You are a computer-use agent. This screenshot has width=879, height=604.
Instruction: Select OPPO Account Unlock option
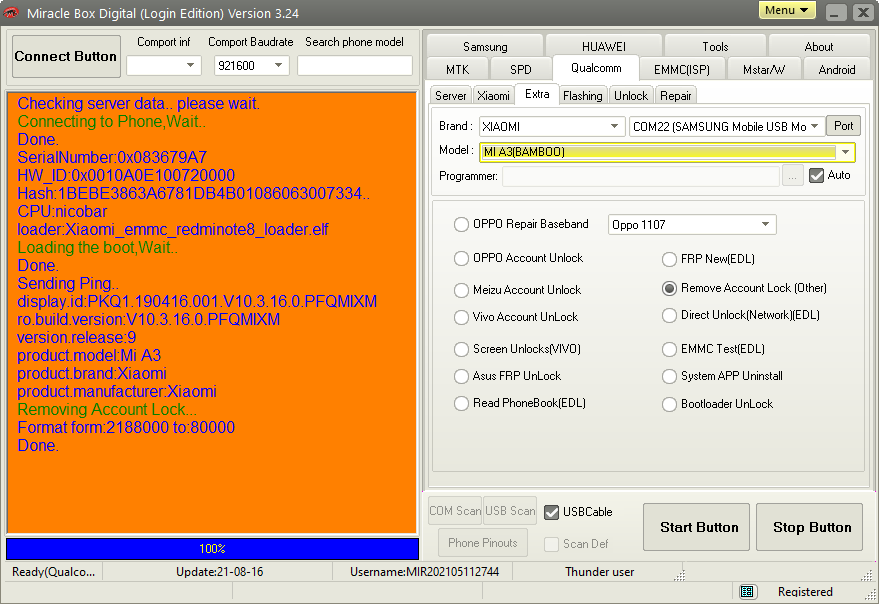pyautogui.click(x=461, y=258)
